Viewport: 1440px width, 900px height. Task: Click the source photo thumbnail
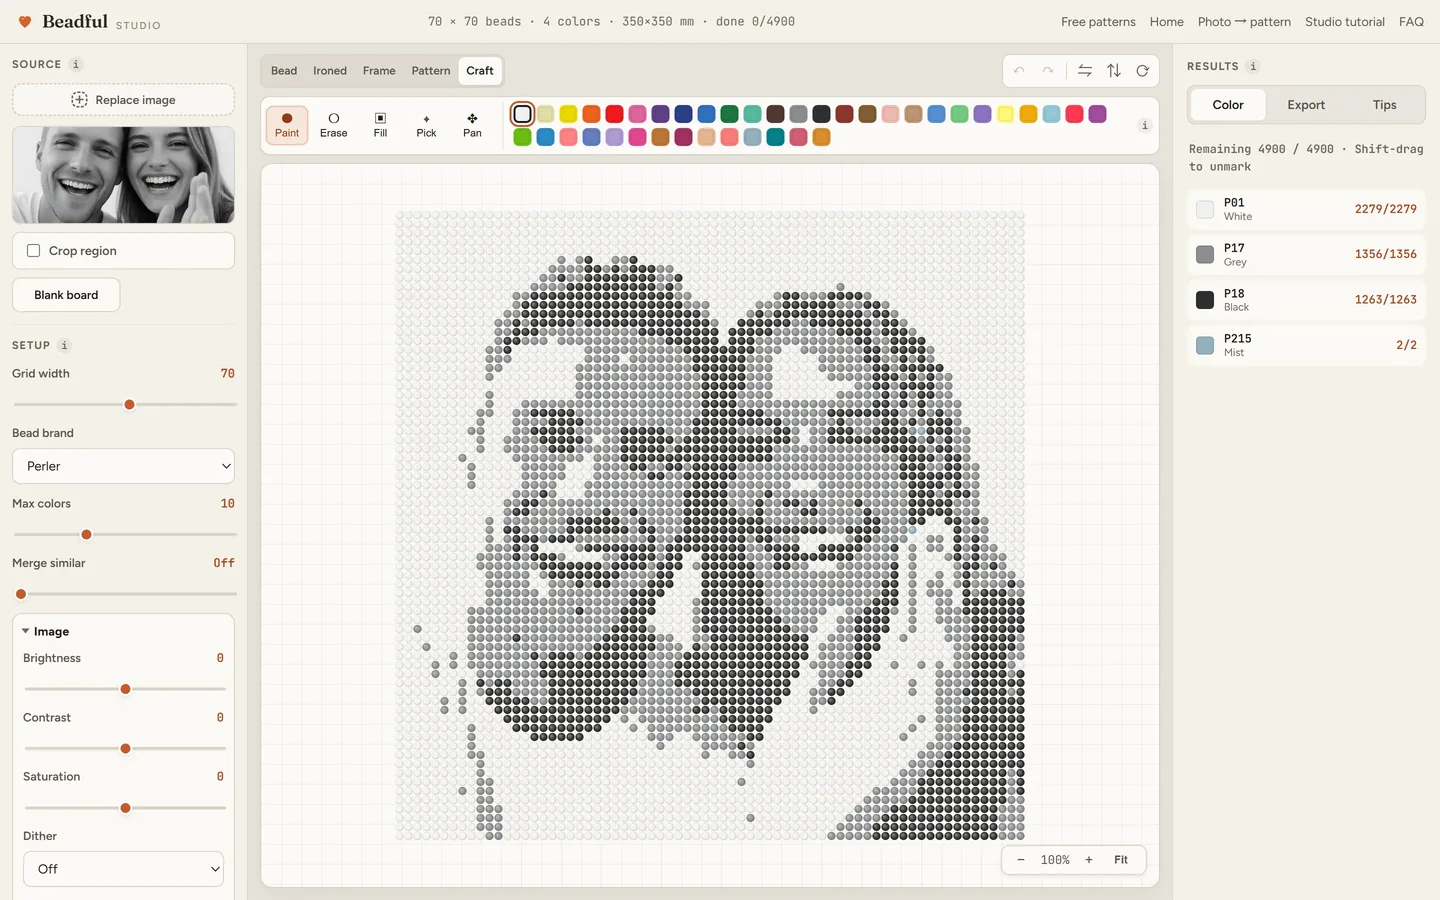[x=124, y=175]
